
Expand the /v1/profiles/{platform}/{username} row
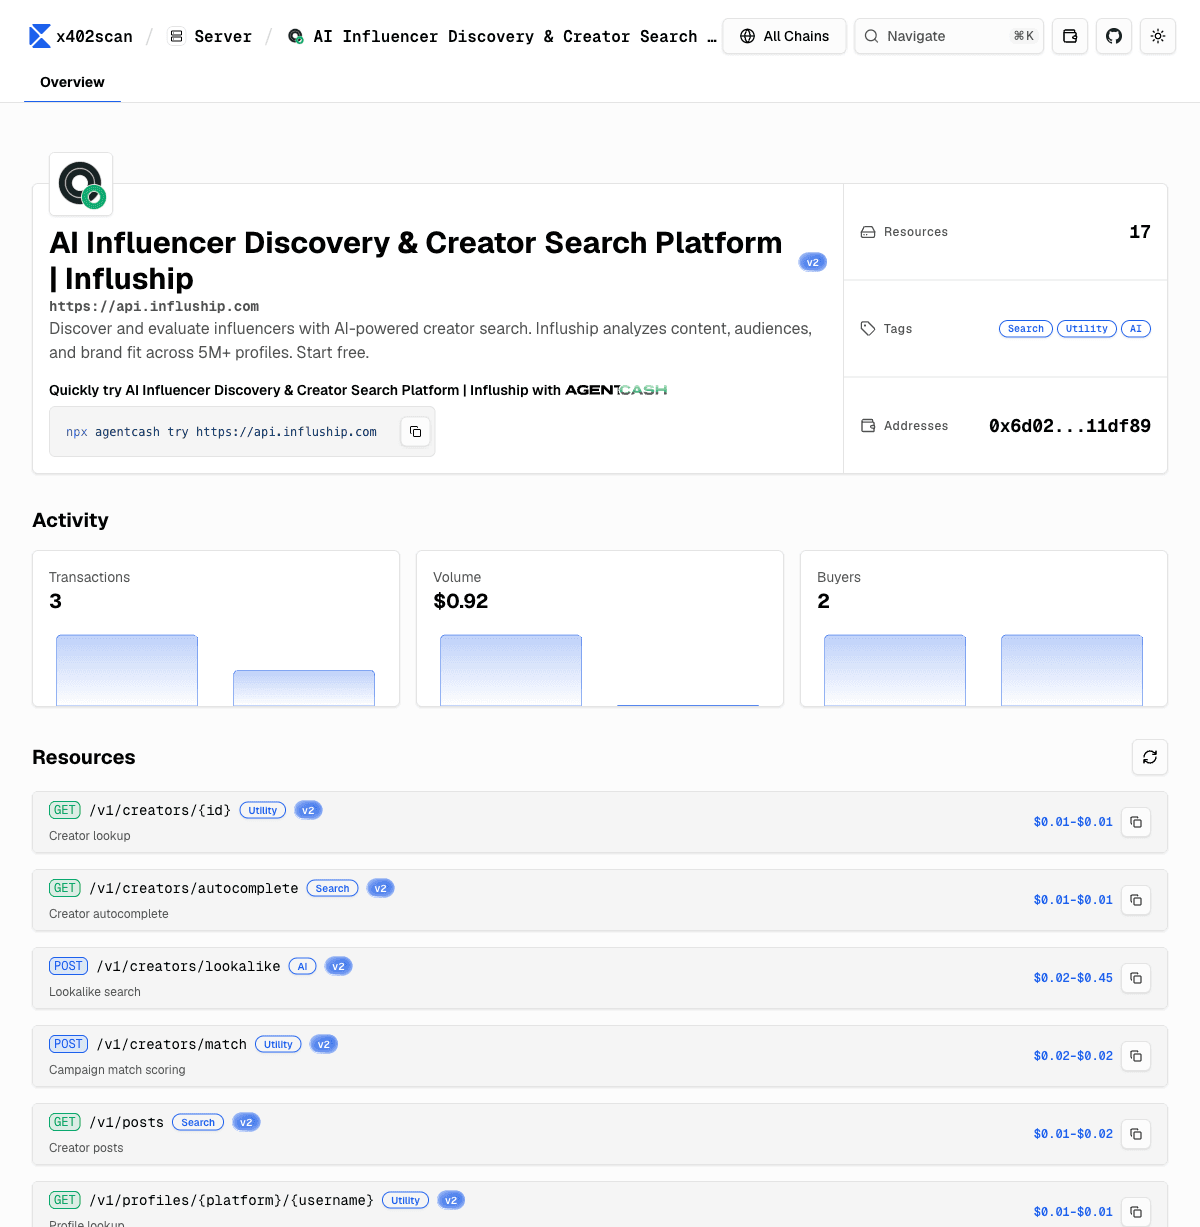click(600, 1204)
